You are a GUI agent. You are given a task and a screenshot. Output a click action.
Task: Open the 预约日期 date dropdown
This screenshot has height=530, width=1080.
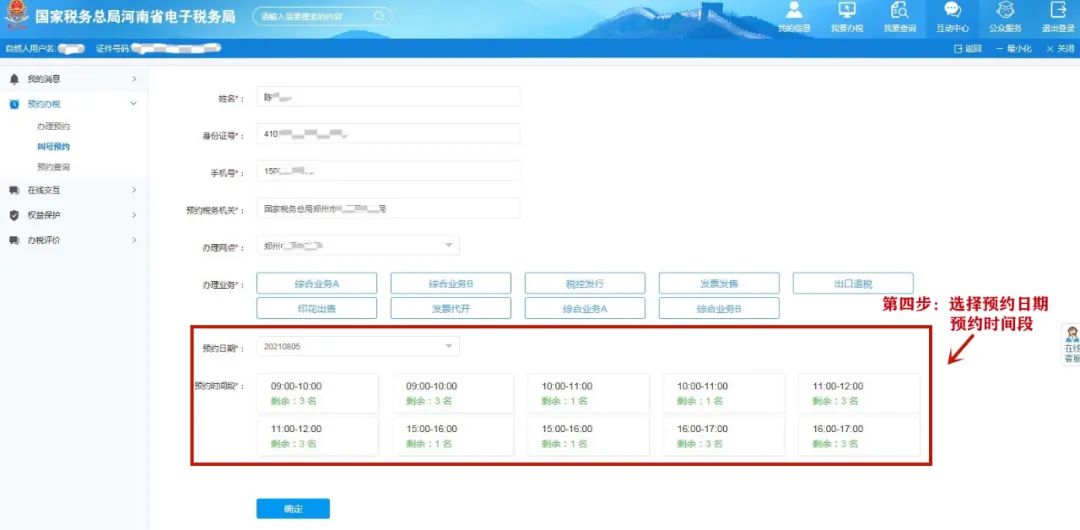pos(358,346)
